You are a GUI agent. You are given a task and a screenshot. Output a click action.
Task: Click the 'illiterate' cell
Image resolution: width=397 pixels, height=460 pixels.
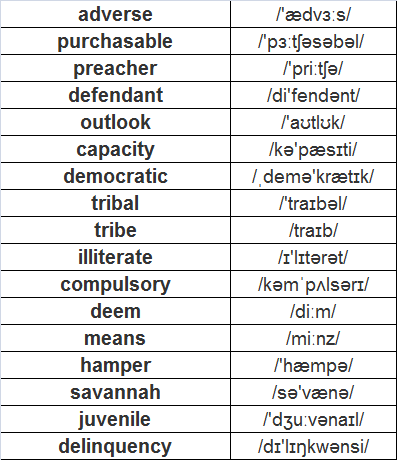[x=115, y=257]
